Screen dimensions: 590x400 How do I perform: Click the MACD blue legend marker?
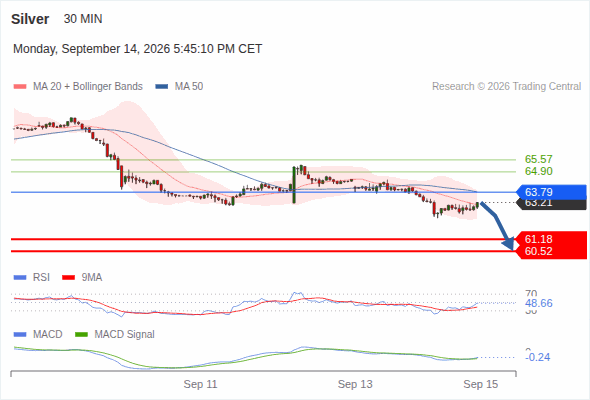pos(20,335)
